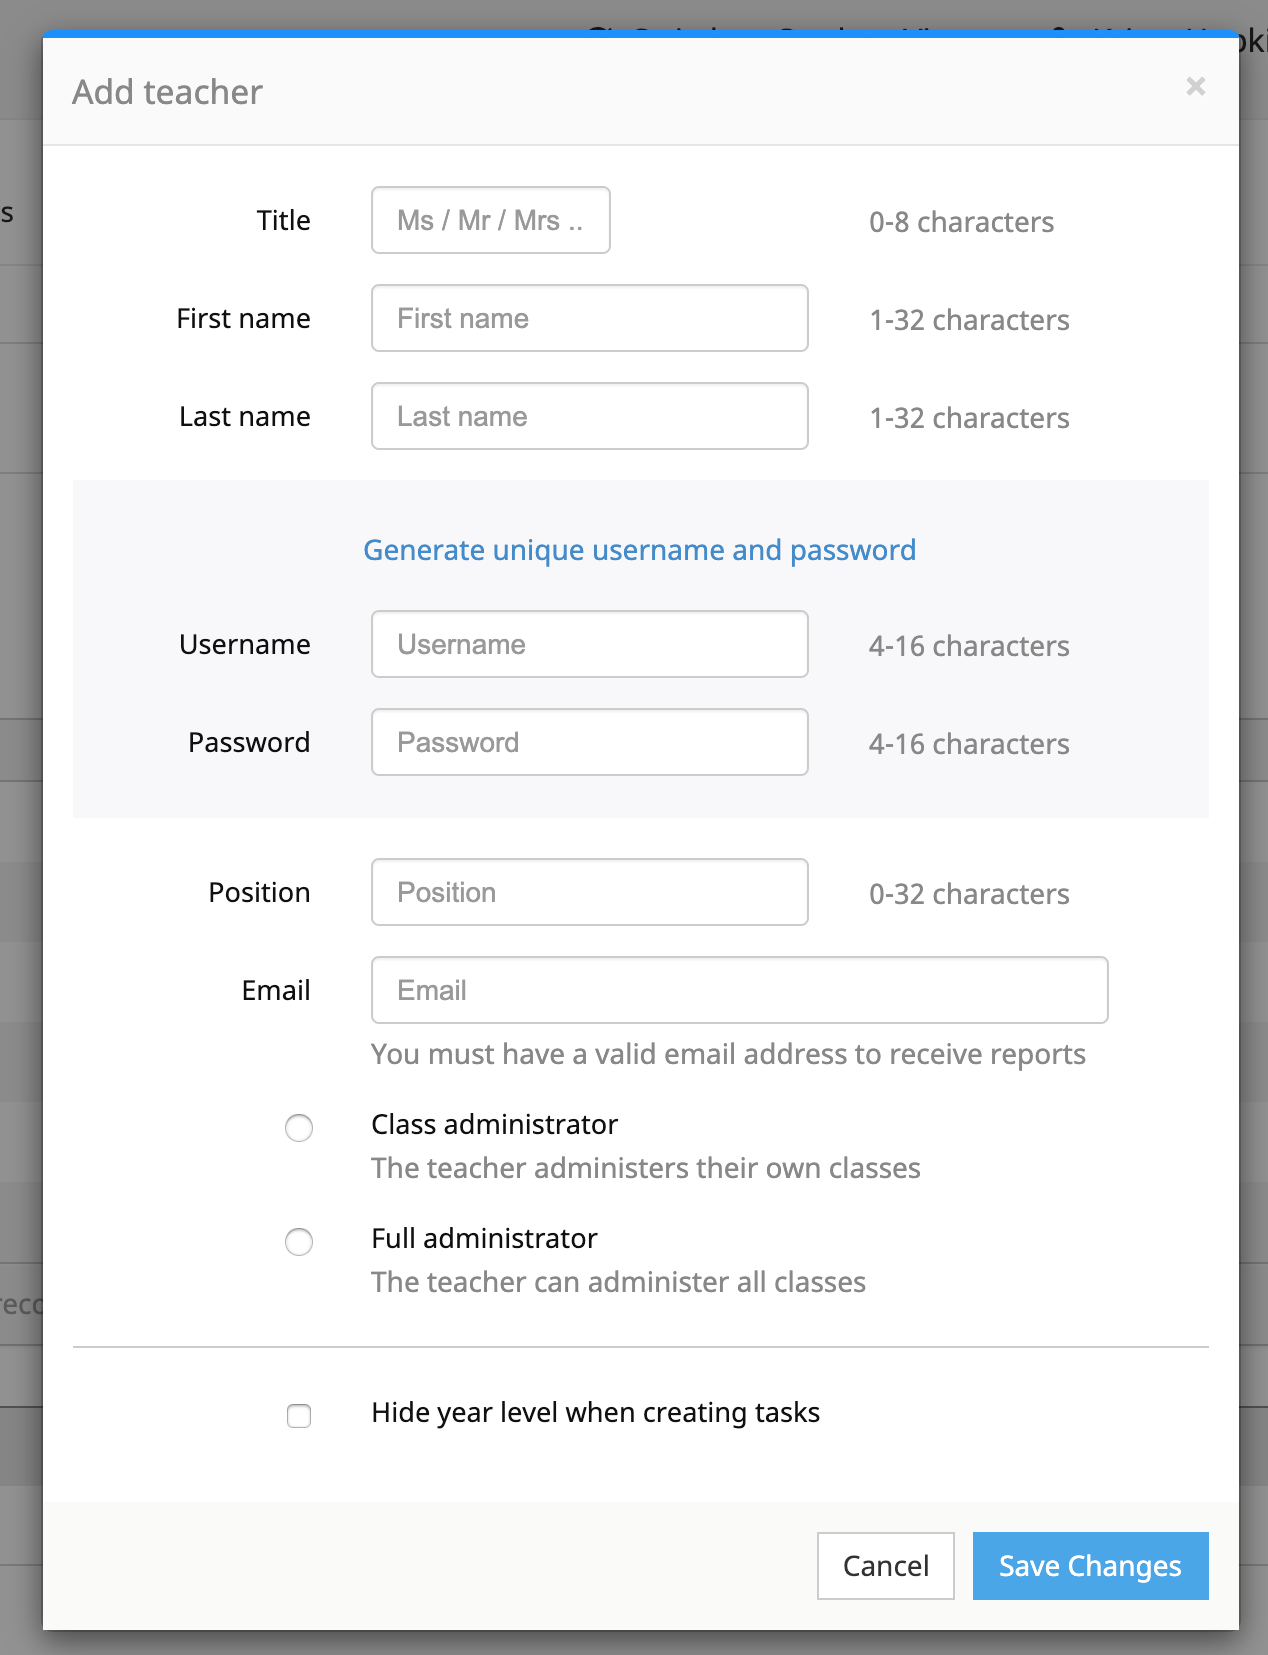The height and width of the screenshot is (1655, 1268).
Task: Enable Hide year level checkbox
Action: coord(299,1416)
